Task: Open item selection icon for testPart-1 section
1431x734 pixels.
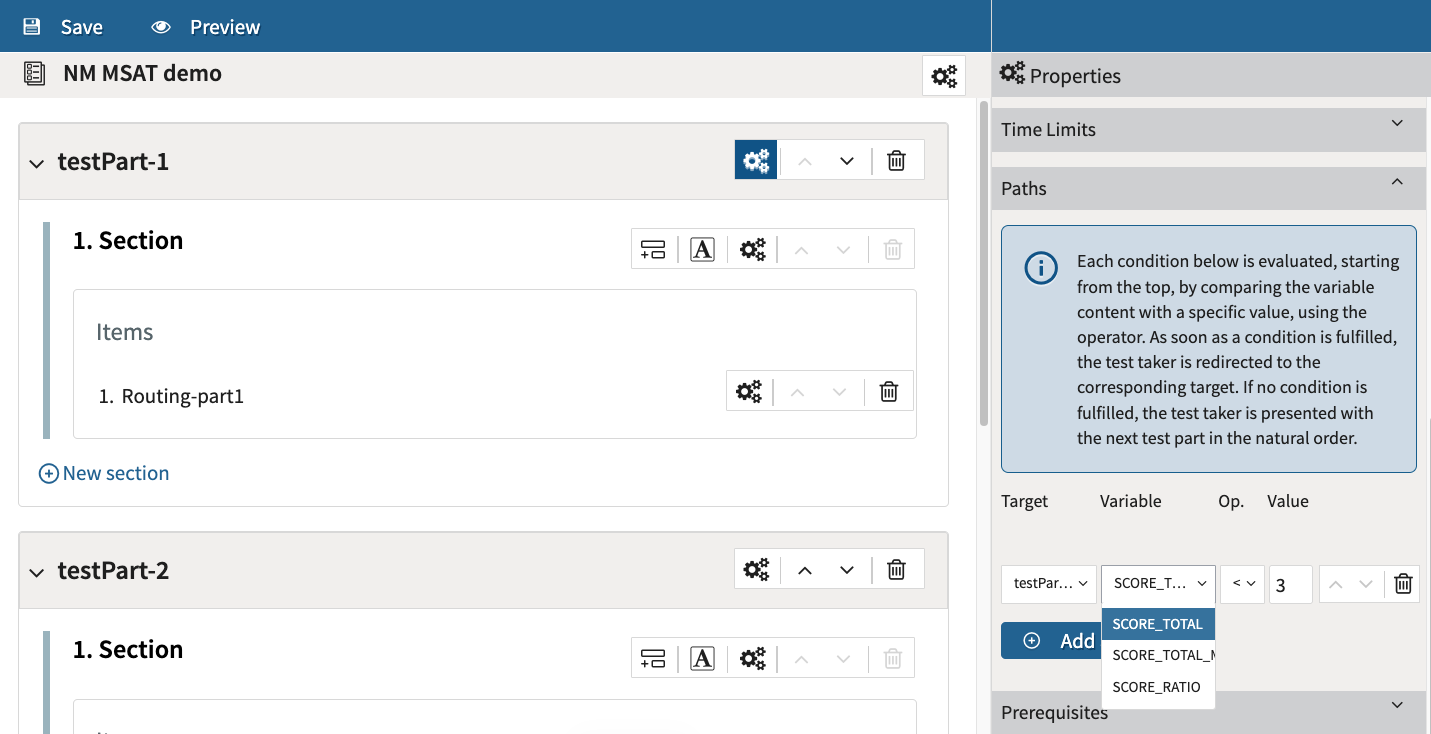Action: click(653, 250)
